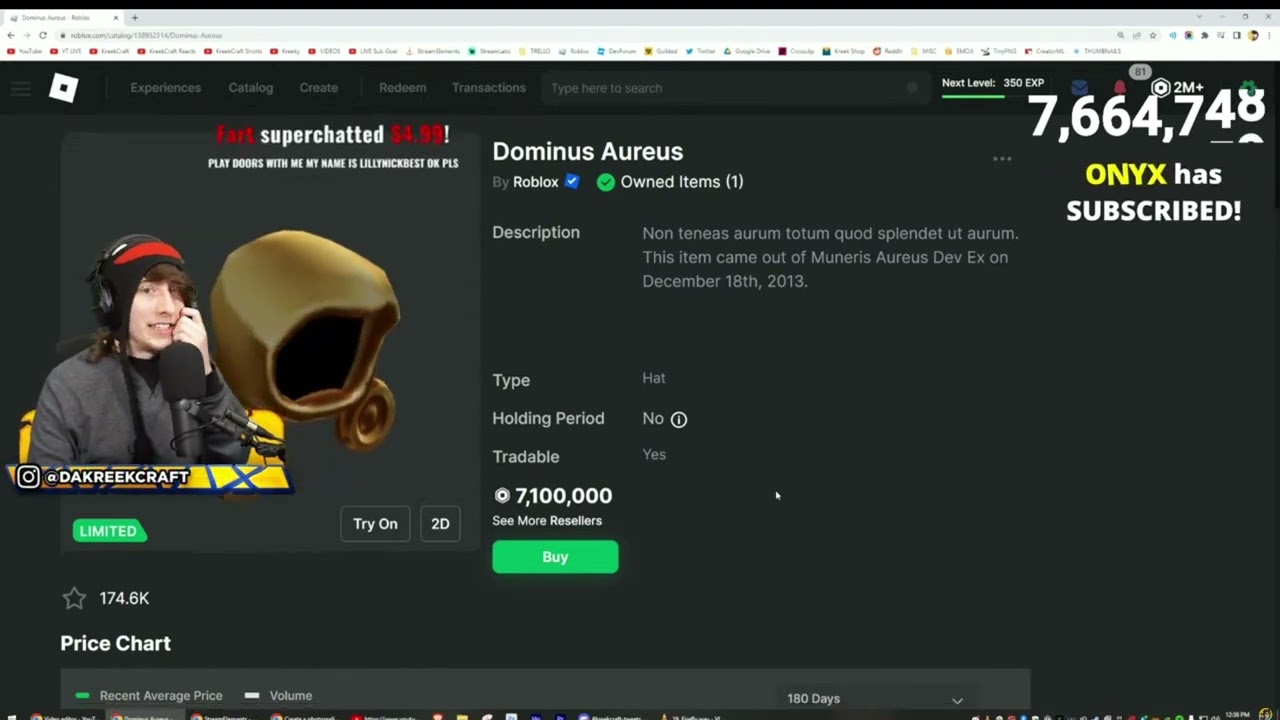Open the Reddit bookmark

[x=888, y=51]
